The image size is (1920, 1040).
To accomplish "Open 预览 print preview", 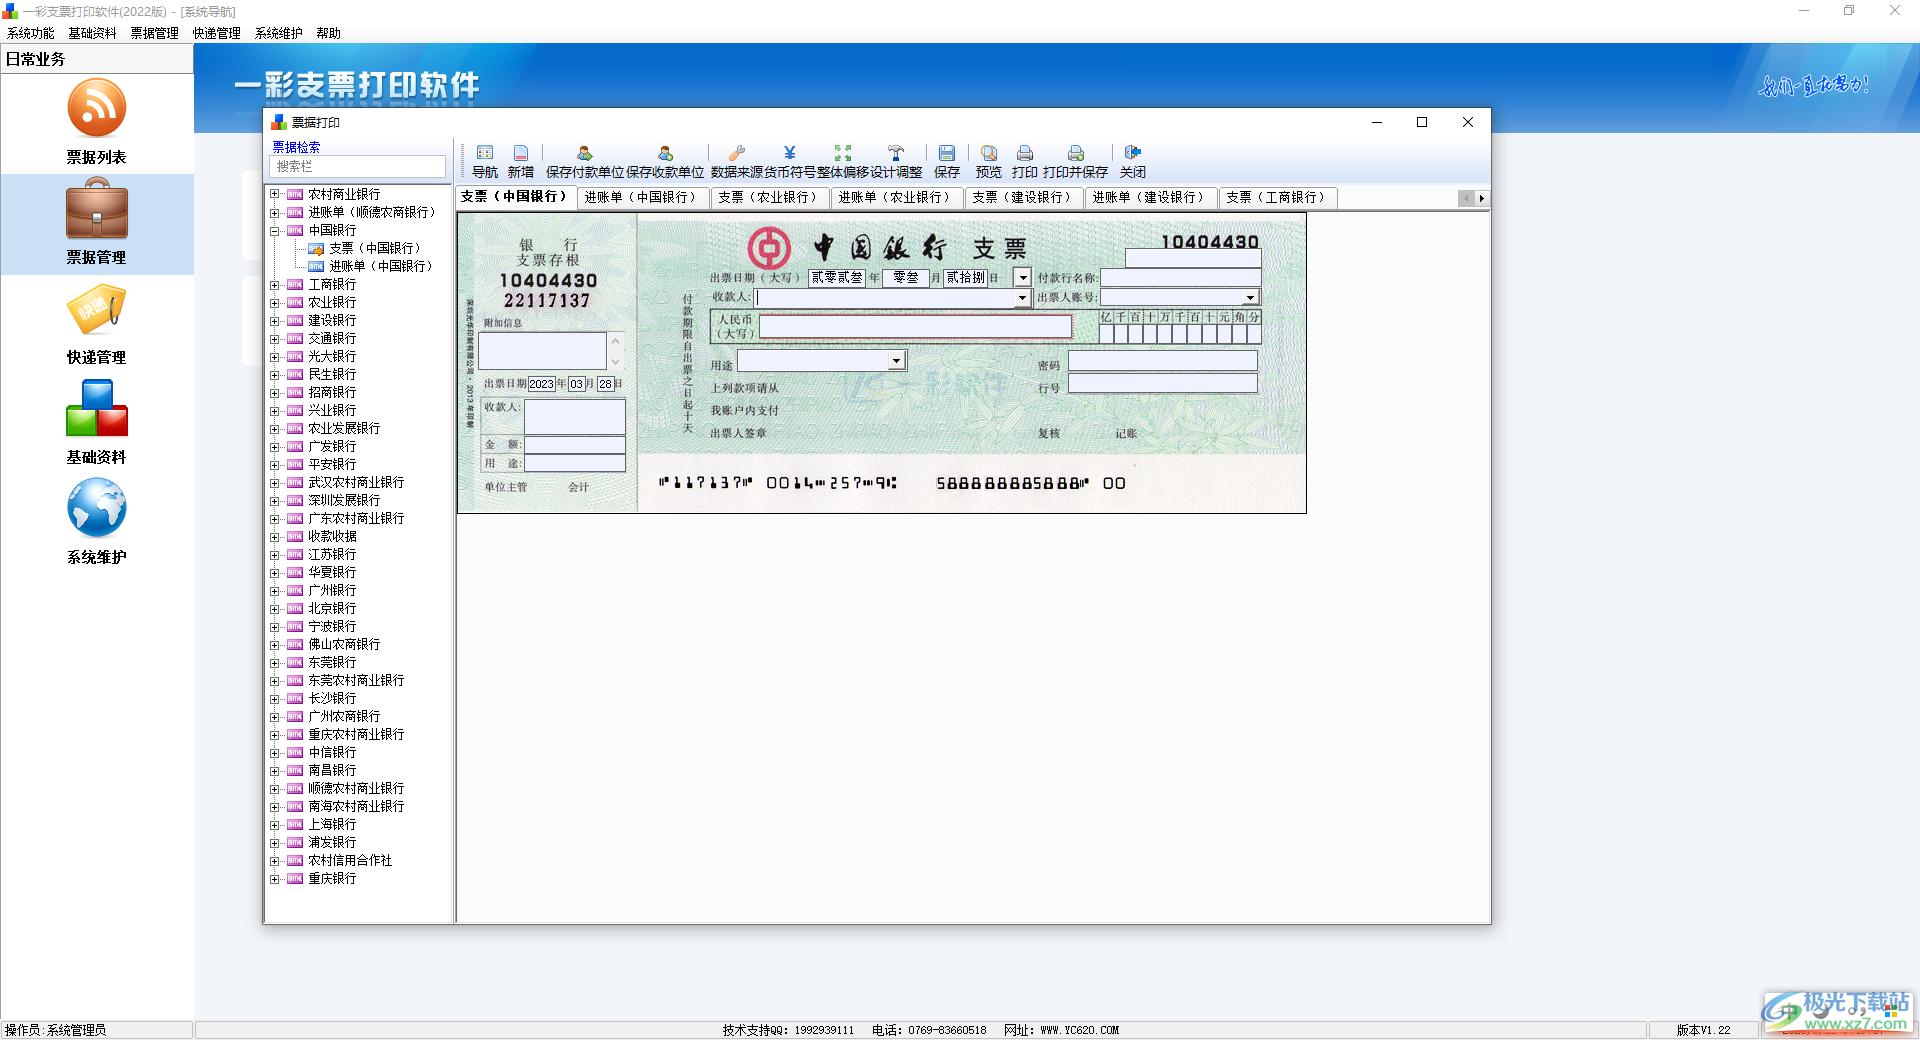I will tap(989, 160).
